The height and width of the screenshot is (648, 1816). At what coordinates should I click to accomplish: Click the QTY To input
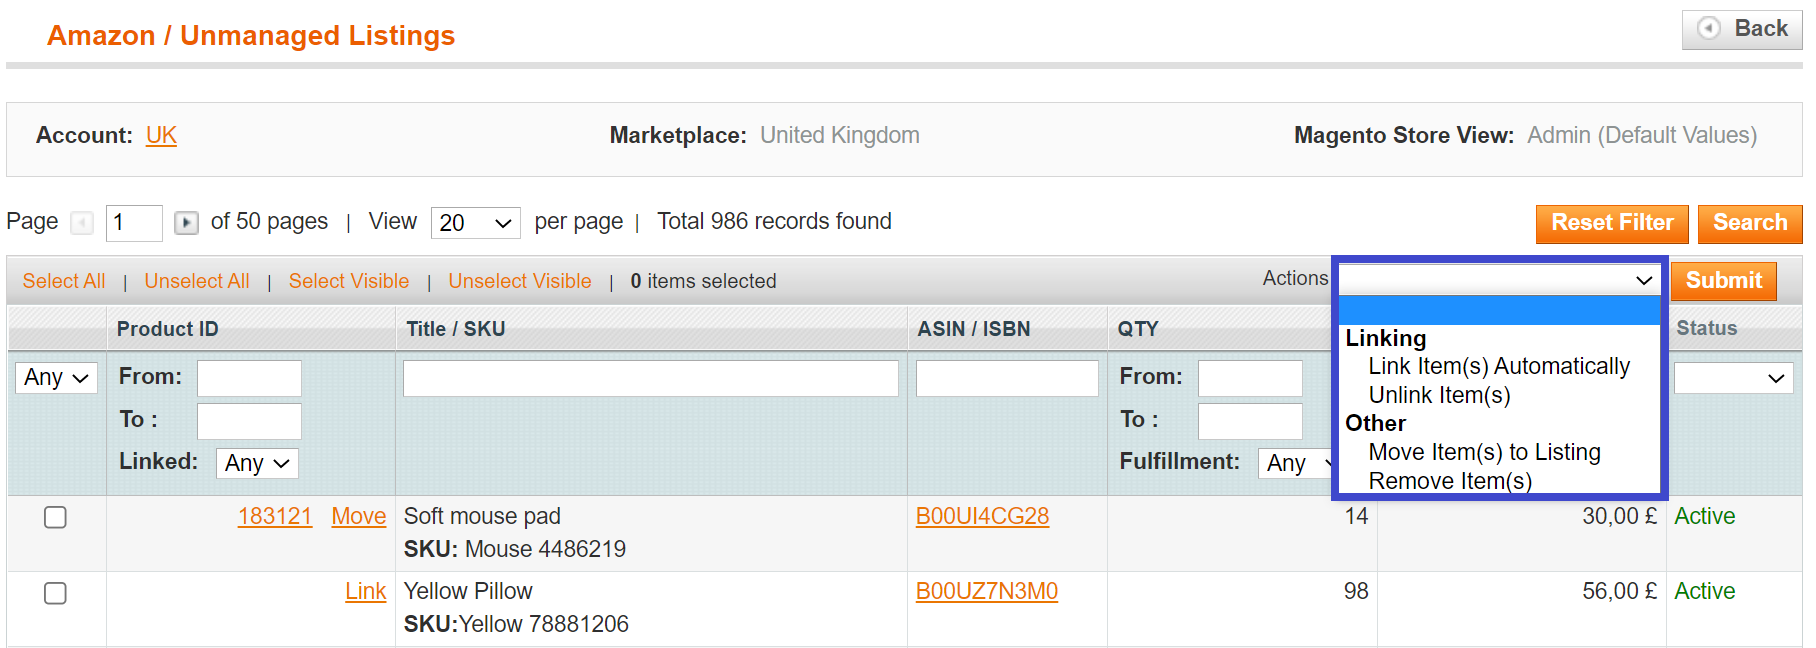pyautogui.click(x=1250, y=421)
